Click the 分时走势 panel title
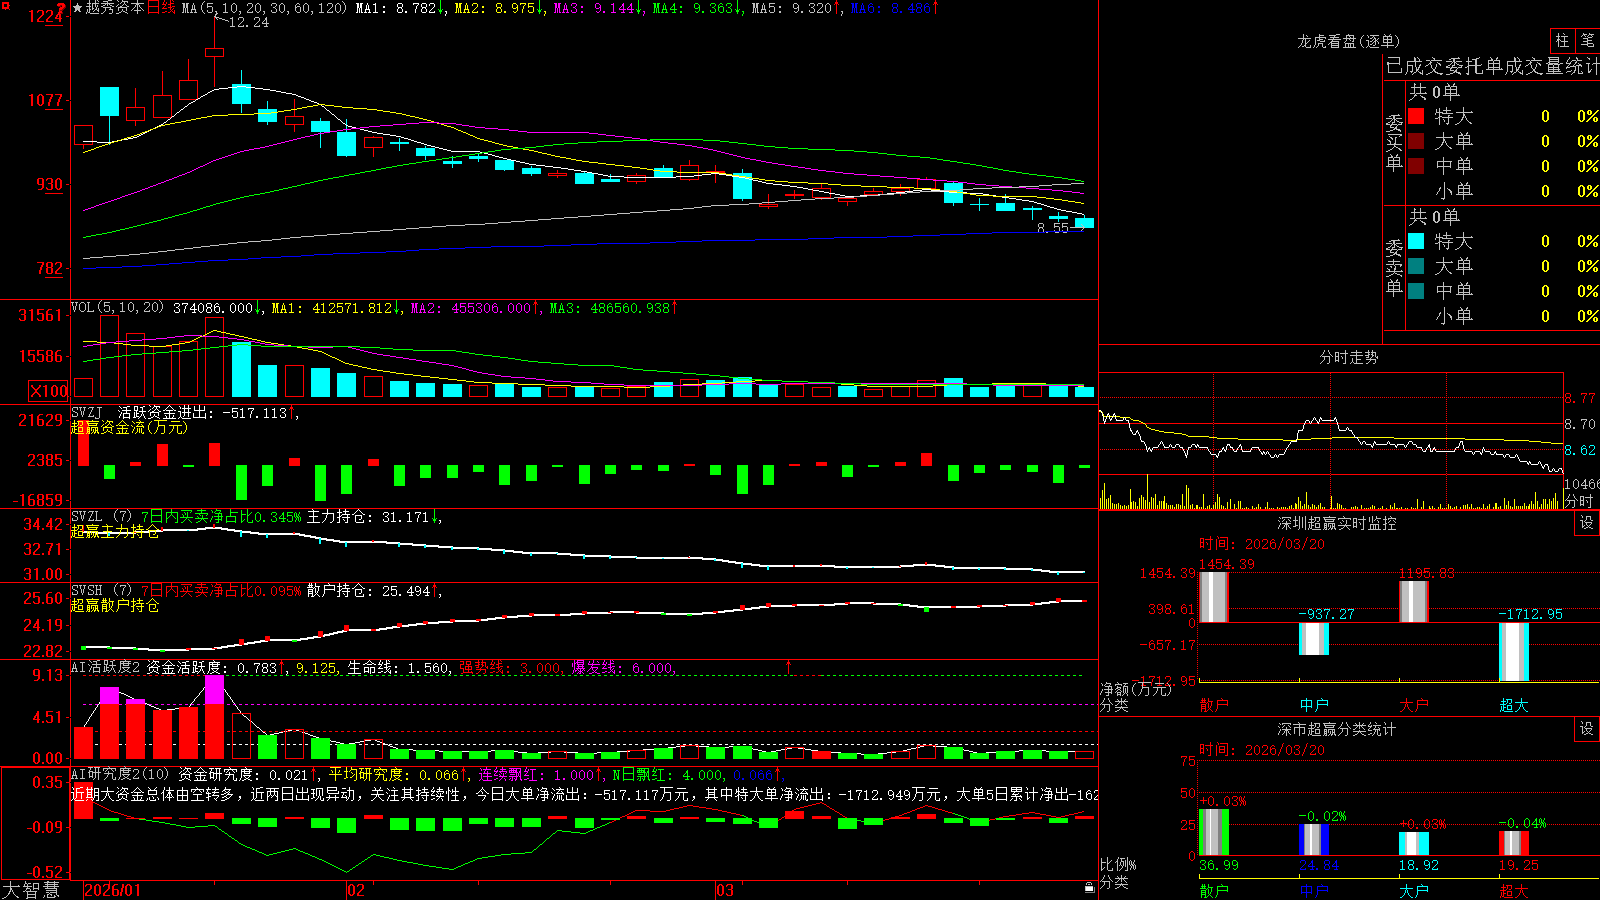 1348,357
